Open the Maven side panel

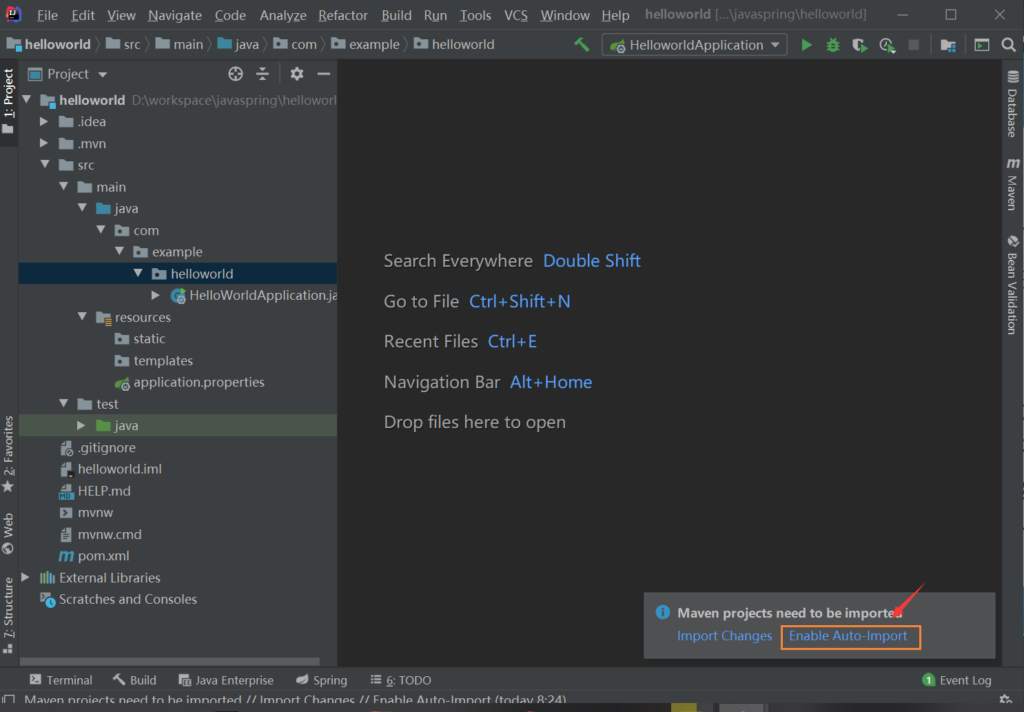tap(1012, 184)
